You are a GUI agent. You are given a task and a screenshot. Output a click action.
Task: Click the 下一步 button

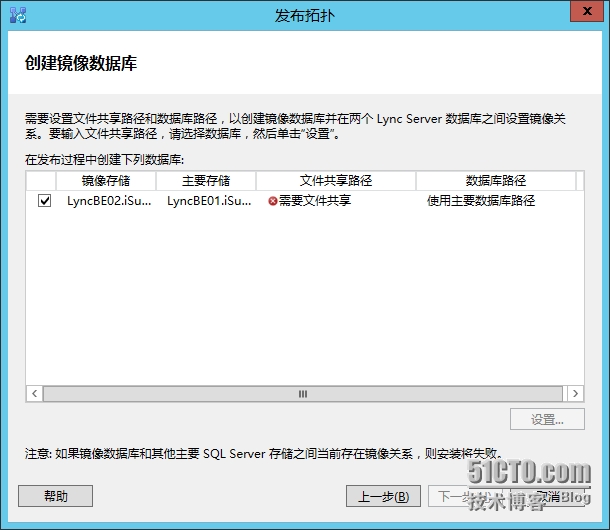465,496
